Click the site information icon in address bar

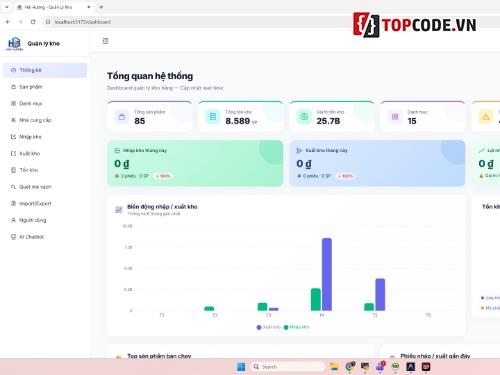[48, 22]
